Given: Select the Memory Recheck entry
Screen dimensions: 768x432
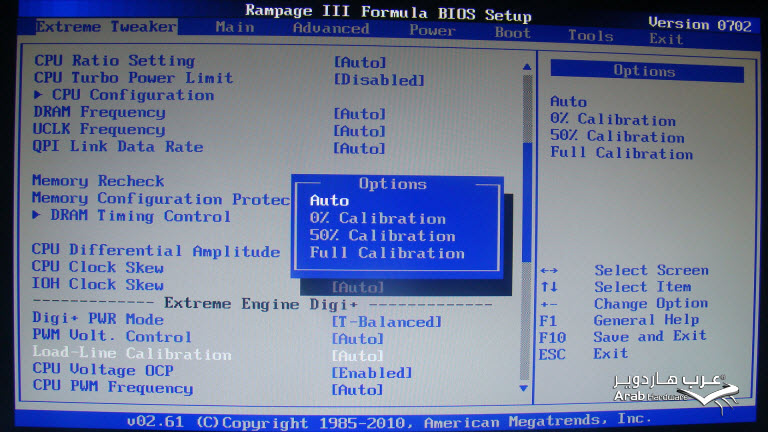Looking at the screenshot, I should click(x=98, y=181).
